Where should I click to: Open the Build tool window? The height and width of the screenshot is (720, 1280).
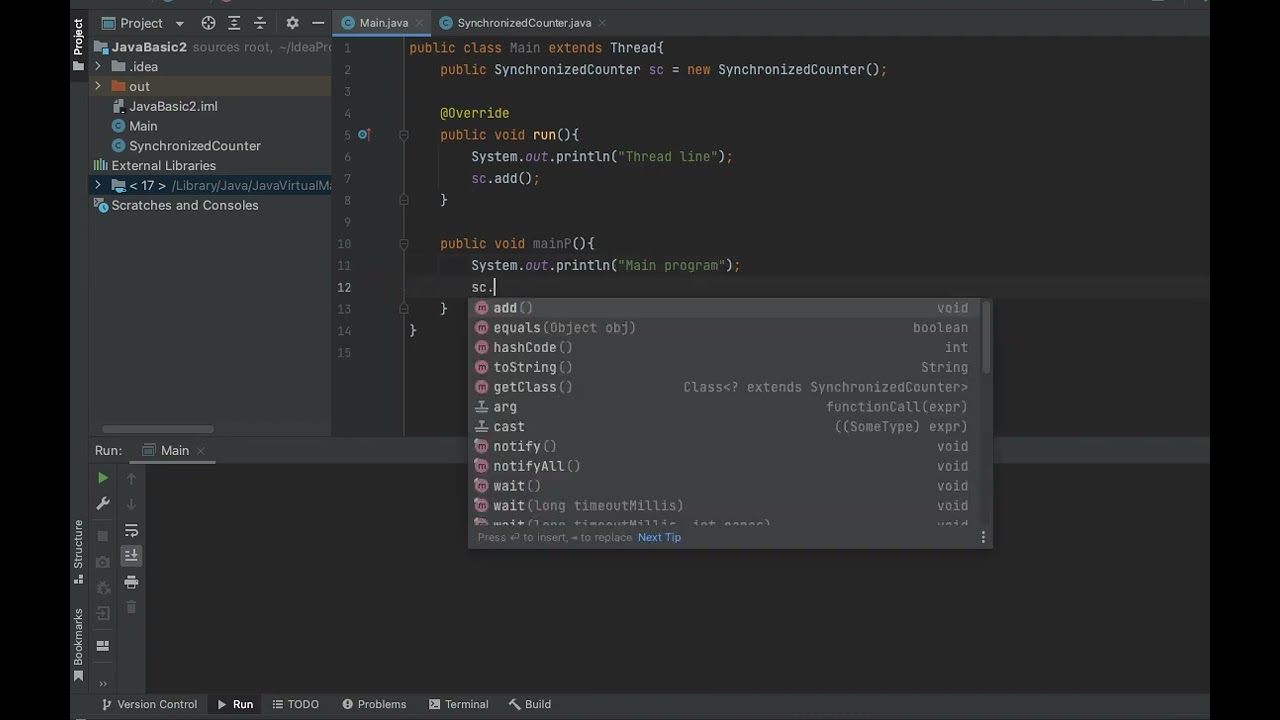point(529,705)
